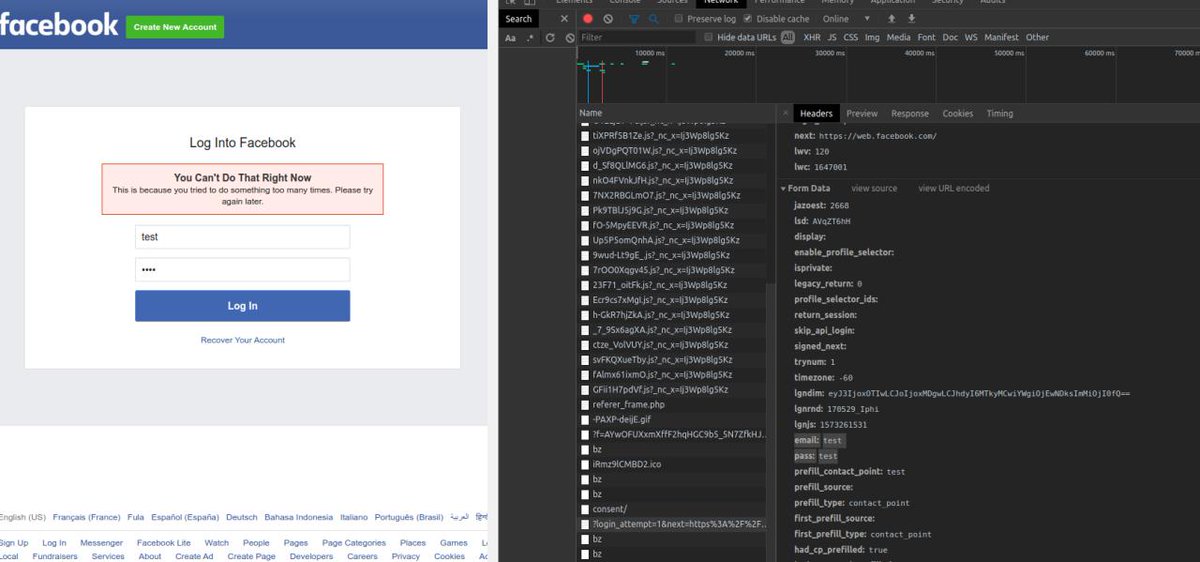Viewport: 1200px width, 562px height.
Task: Select the -PAXP-deijE.gif request
Action: pos(672,420)
